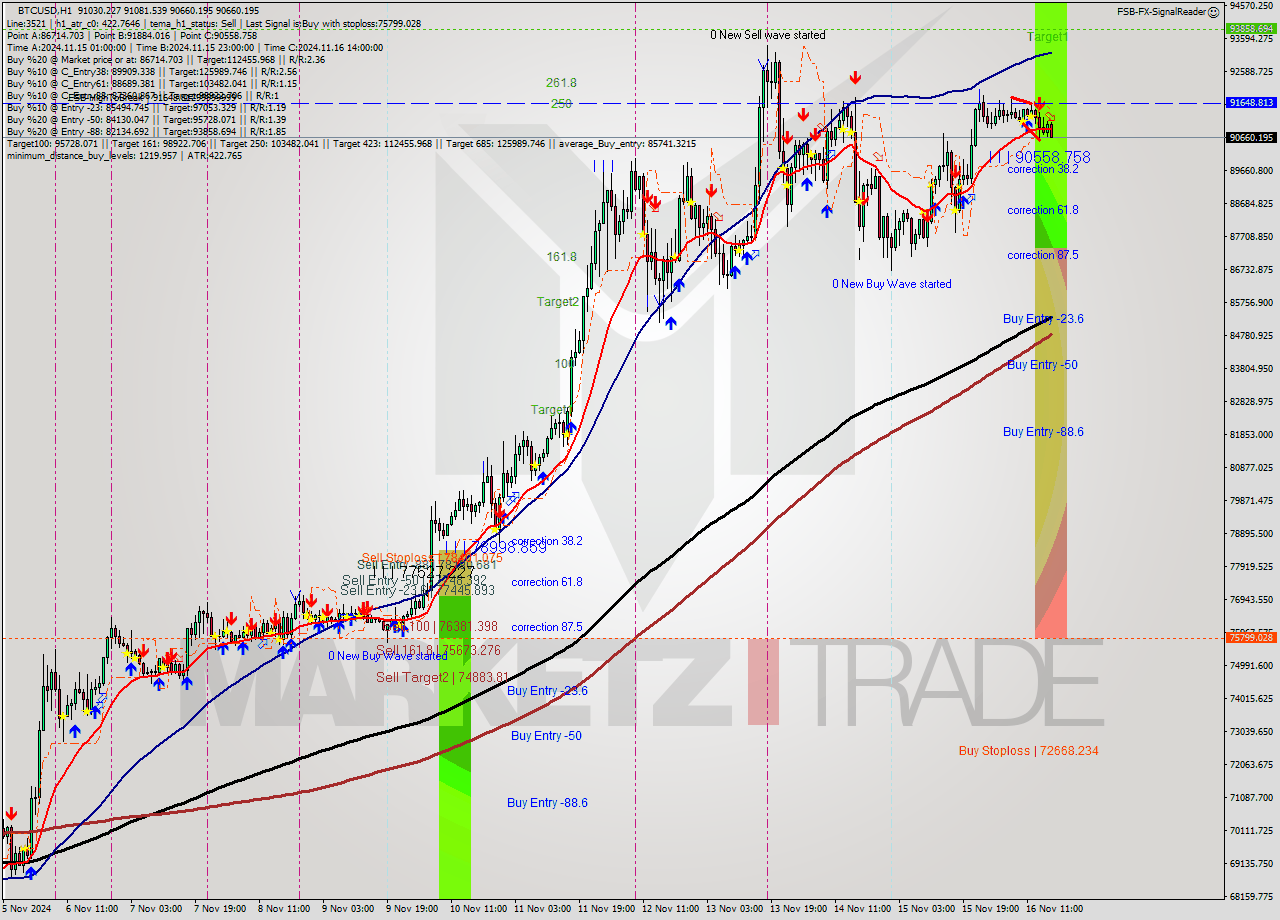Click the 'Point A:86714.703' value

46,36
